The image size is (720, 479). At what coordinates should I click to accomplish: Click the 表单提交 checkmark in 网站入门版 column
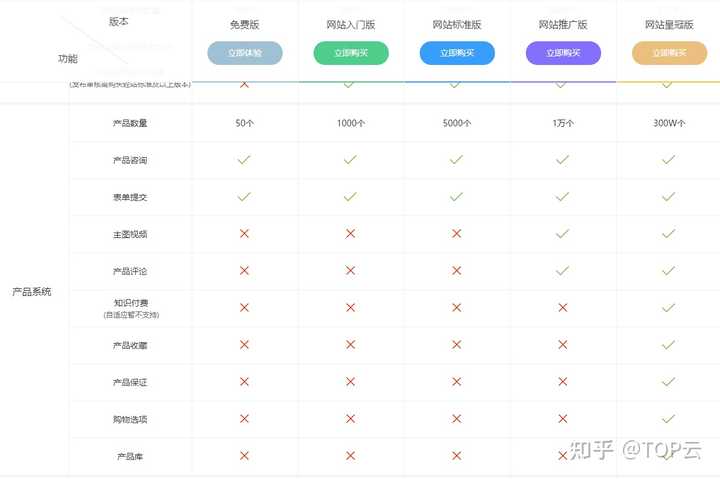tap(350, 197)
